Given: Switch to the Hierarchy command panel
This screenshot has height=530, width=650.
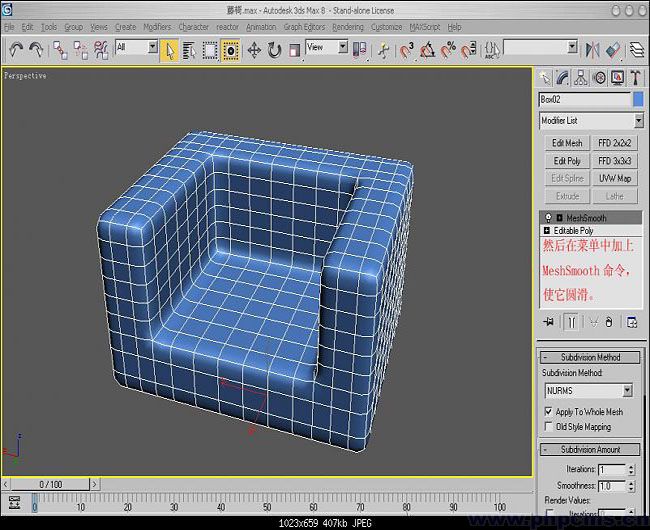Looking at the screenshot, I should 581,77.
